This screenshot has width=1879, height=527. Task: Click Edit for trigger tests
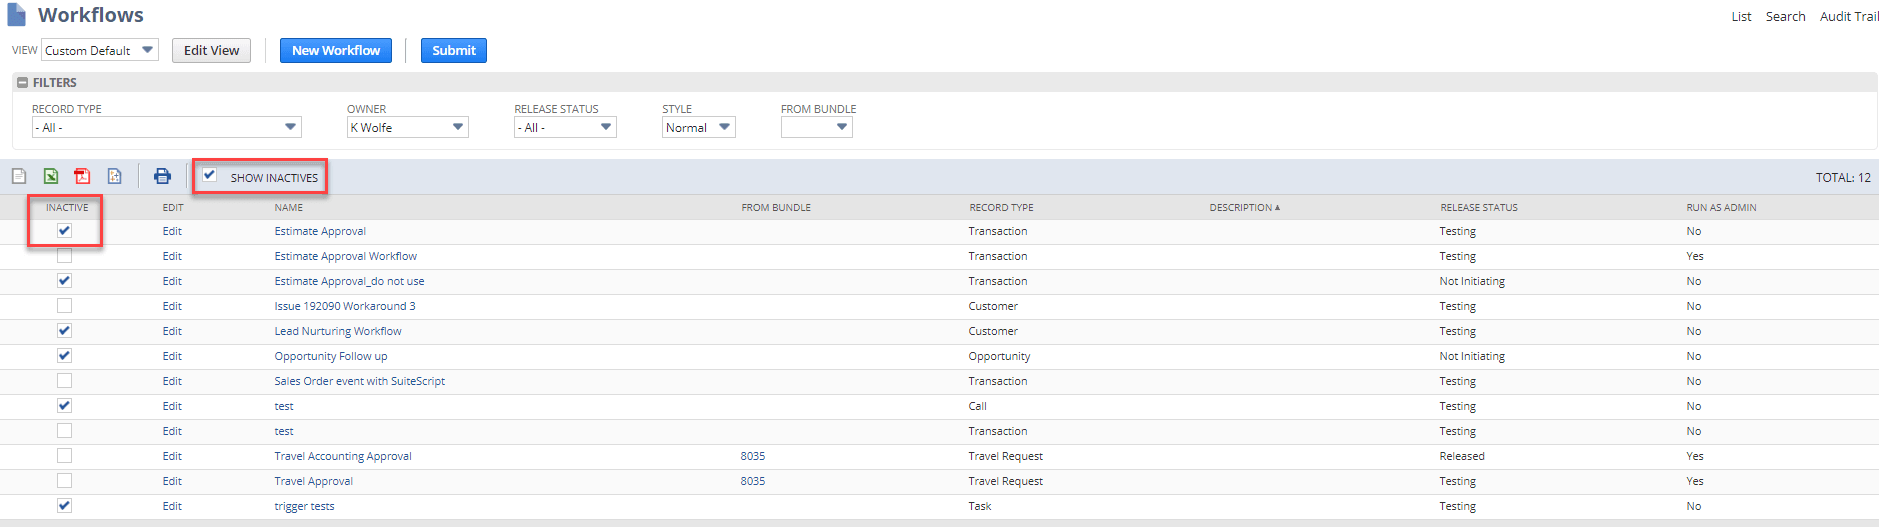[172, 506]
